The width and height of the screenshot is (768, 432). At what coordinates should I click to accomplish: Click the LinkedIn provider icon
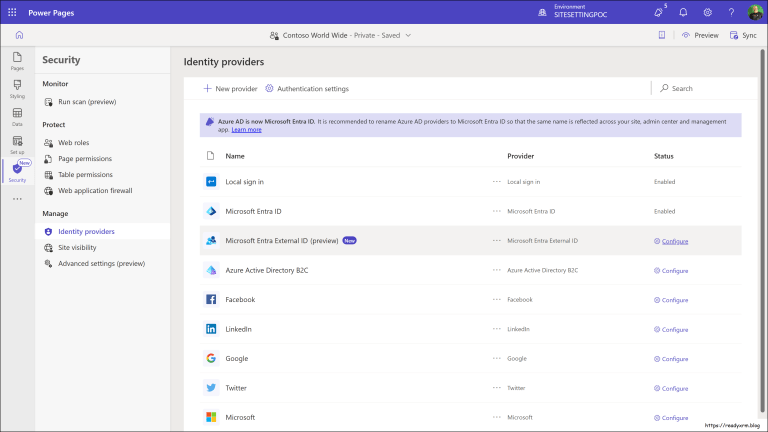point(211,329)
